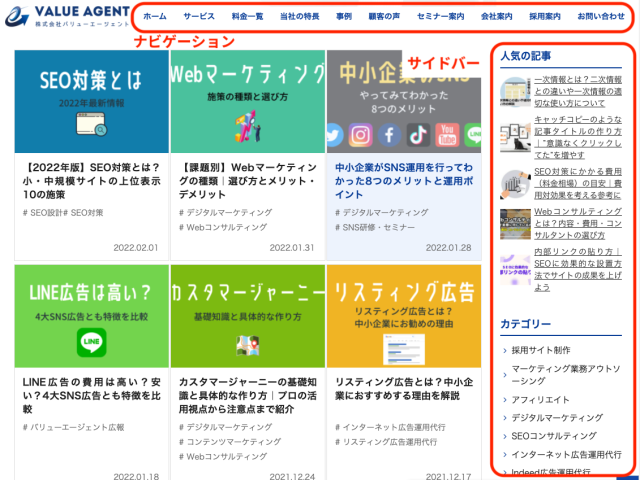Click the search results image on リスティング広告 card
The height and width of the screenshot is (480, 640).
(x=404, y=349)
